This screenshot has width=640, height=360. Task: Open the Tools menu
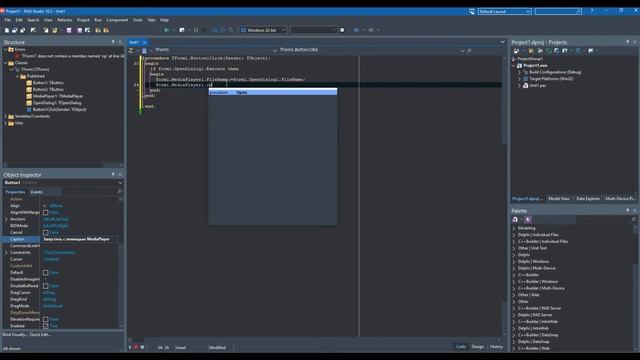pos(138,20)
